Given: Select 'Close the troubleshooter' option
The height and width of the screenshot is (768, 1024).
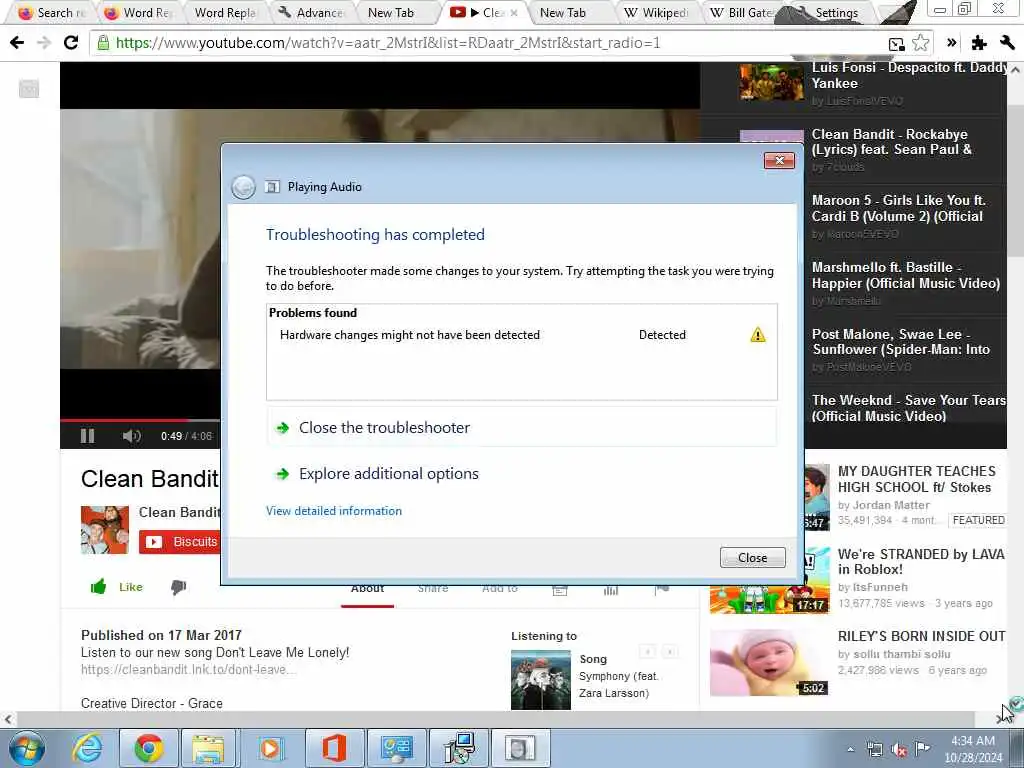Looking at the screenshot, I should tap(521, 428).
